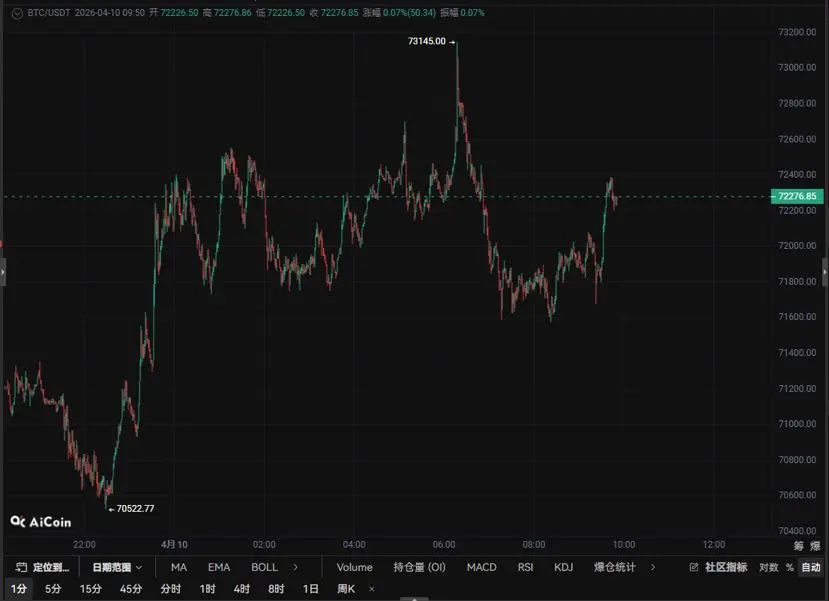Select the 8时 timeframe tab
829x601 pixels.
point(276,589)
